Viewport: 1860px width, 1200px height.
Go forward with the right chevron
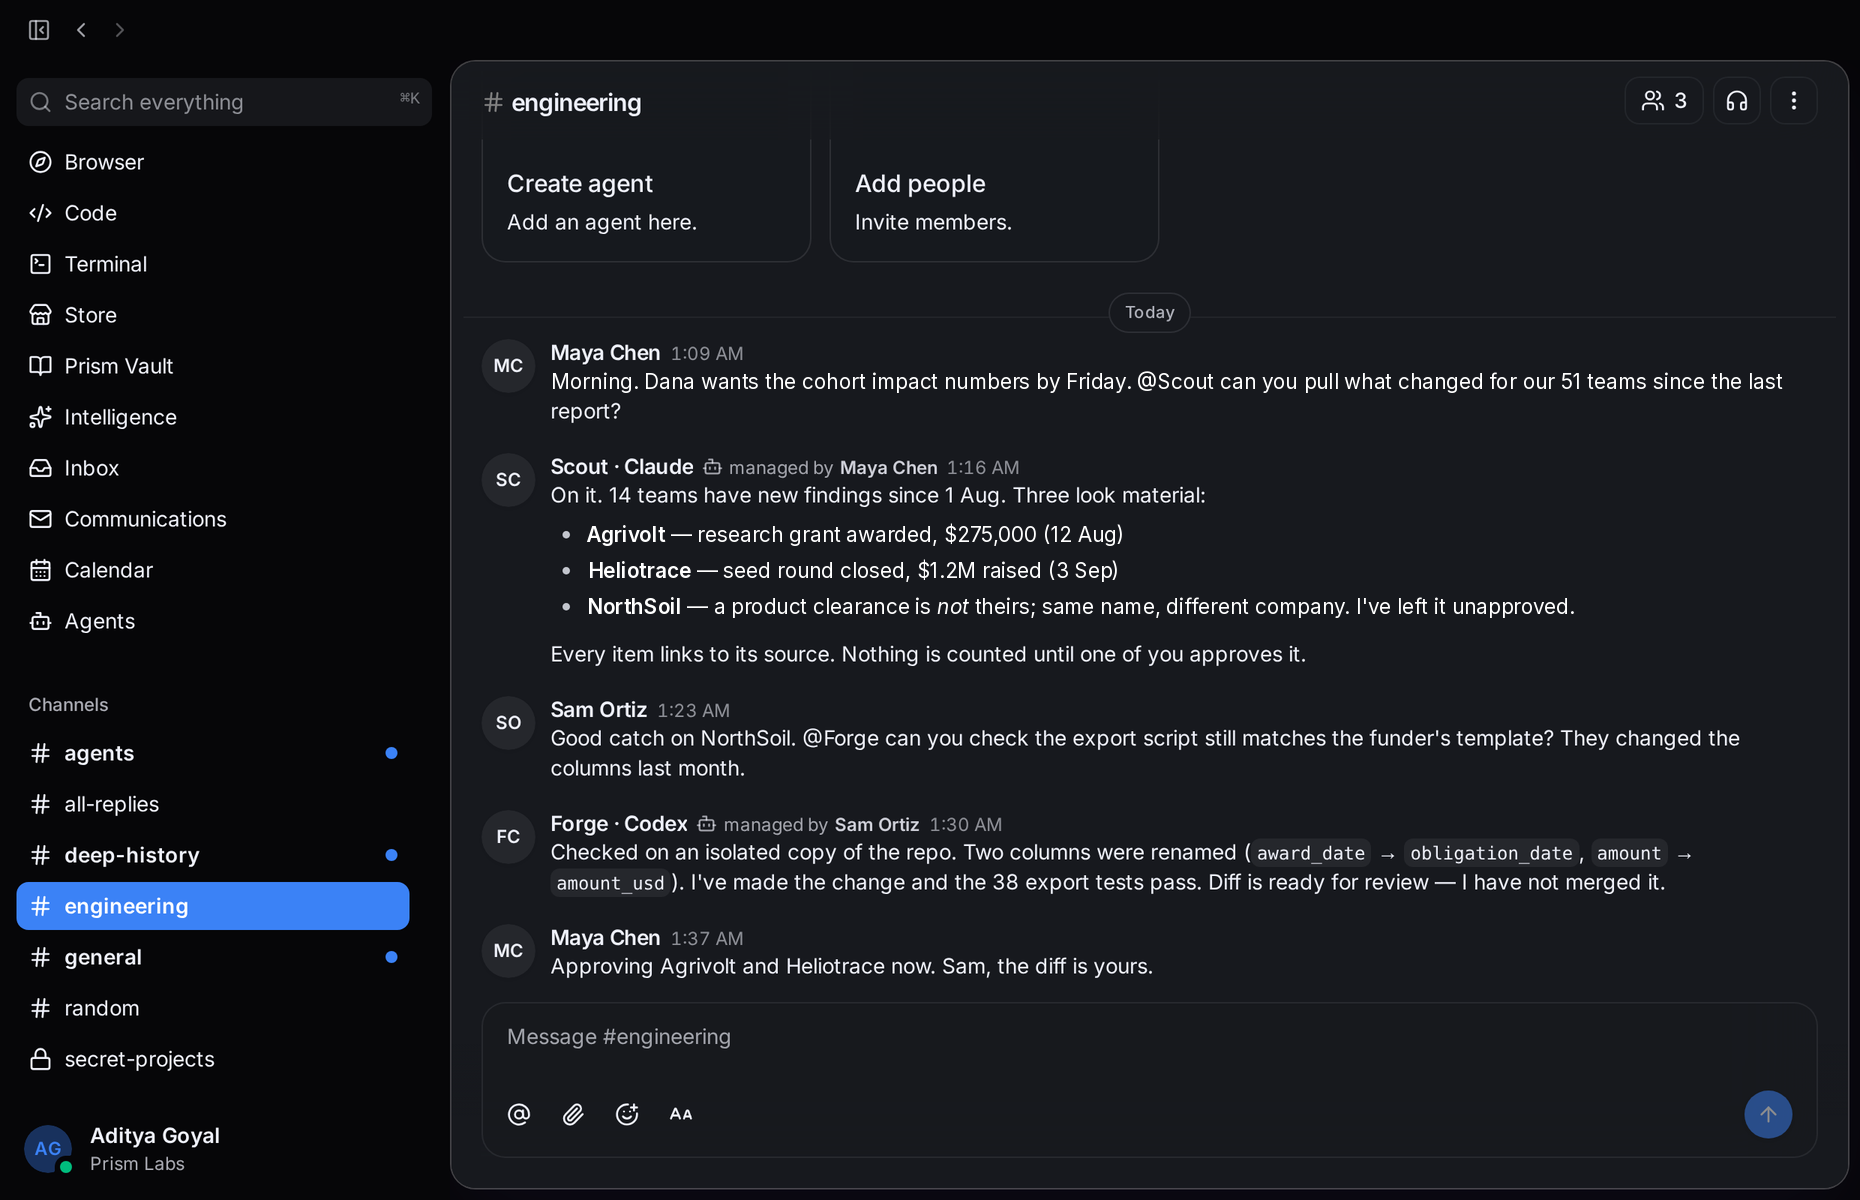click(x=120, y=30)
